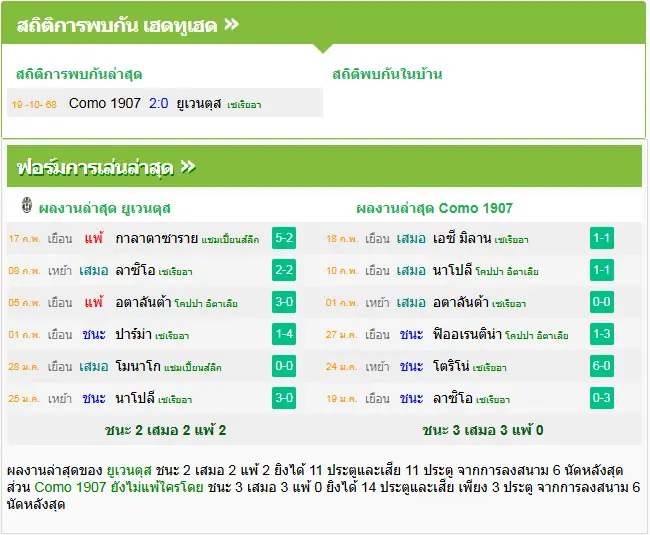650x535 pixels.
Task: Open the สถิติพบกันในบ้าน tab
Action: [x=387, y=74]
